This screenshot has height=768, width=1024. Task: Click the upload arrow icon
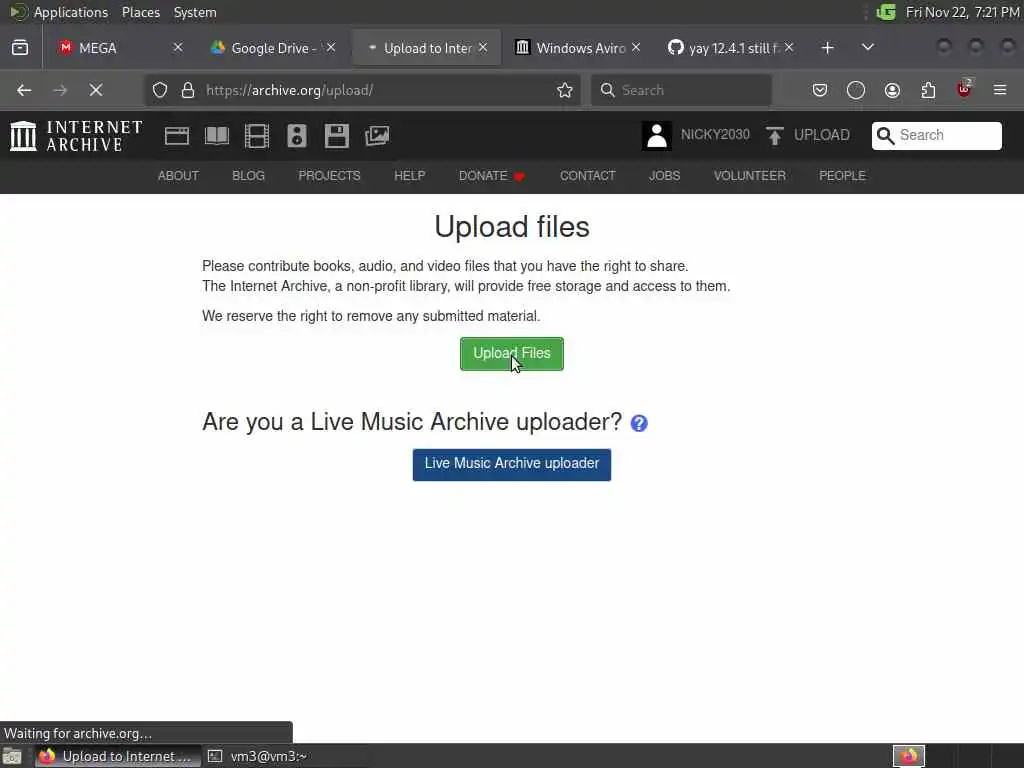click(775, 136)
